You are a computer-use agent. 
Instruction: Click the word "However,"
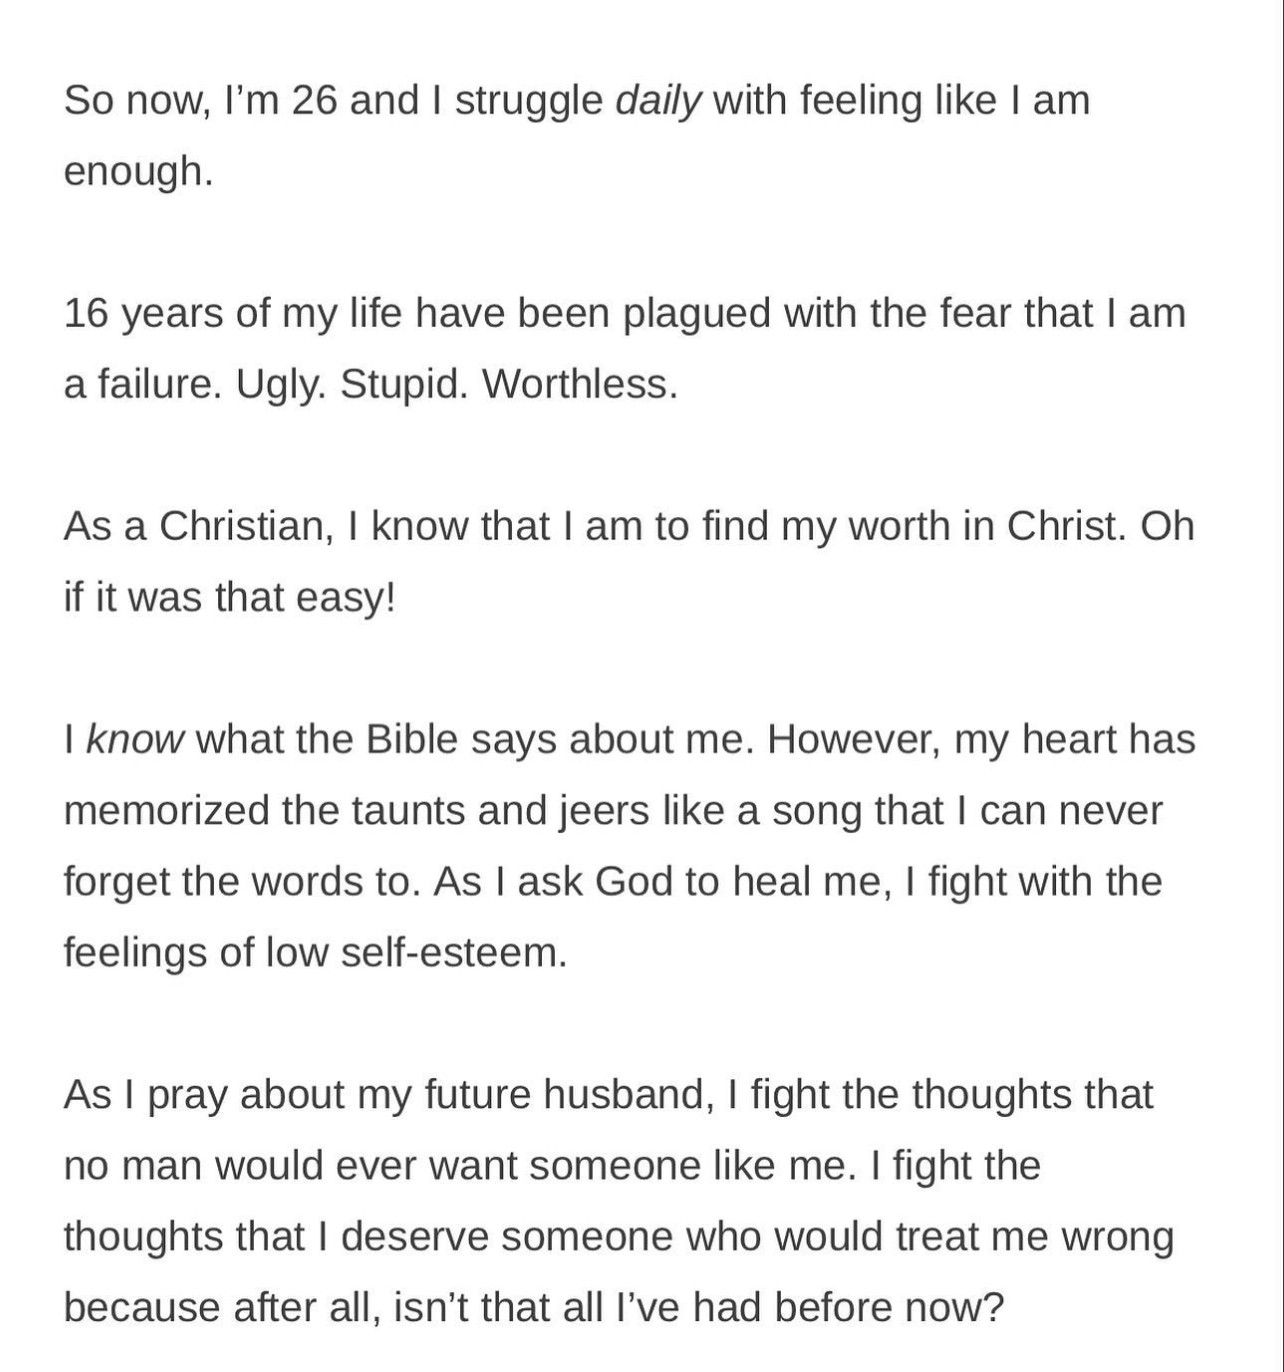tap(854, 741)
